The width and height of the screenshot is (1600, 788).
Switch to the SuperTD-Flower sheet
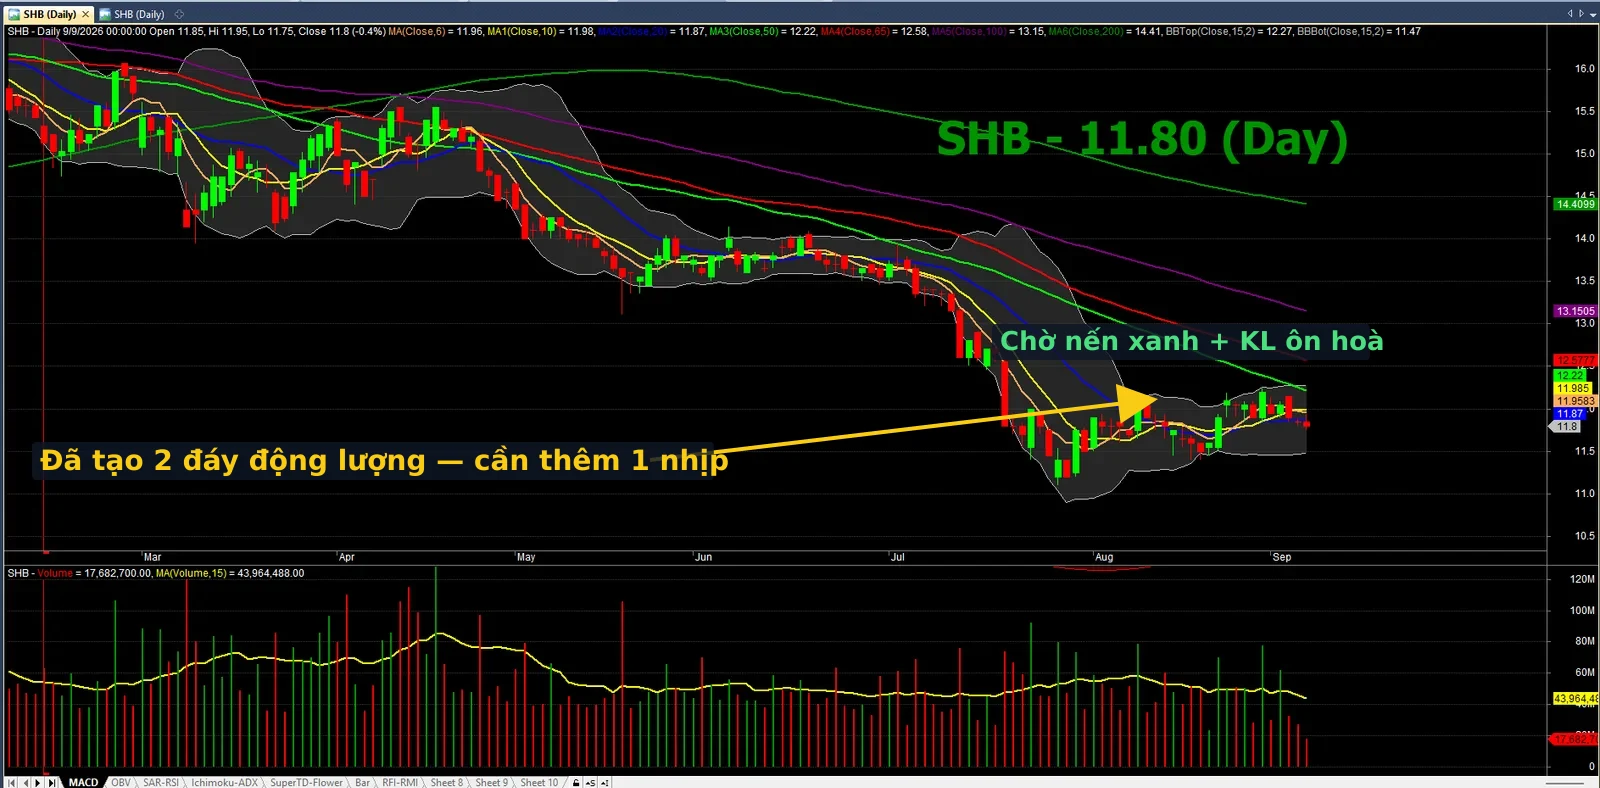306,782
